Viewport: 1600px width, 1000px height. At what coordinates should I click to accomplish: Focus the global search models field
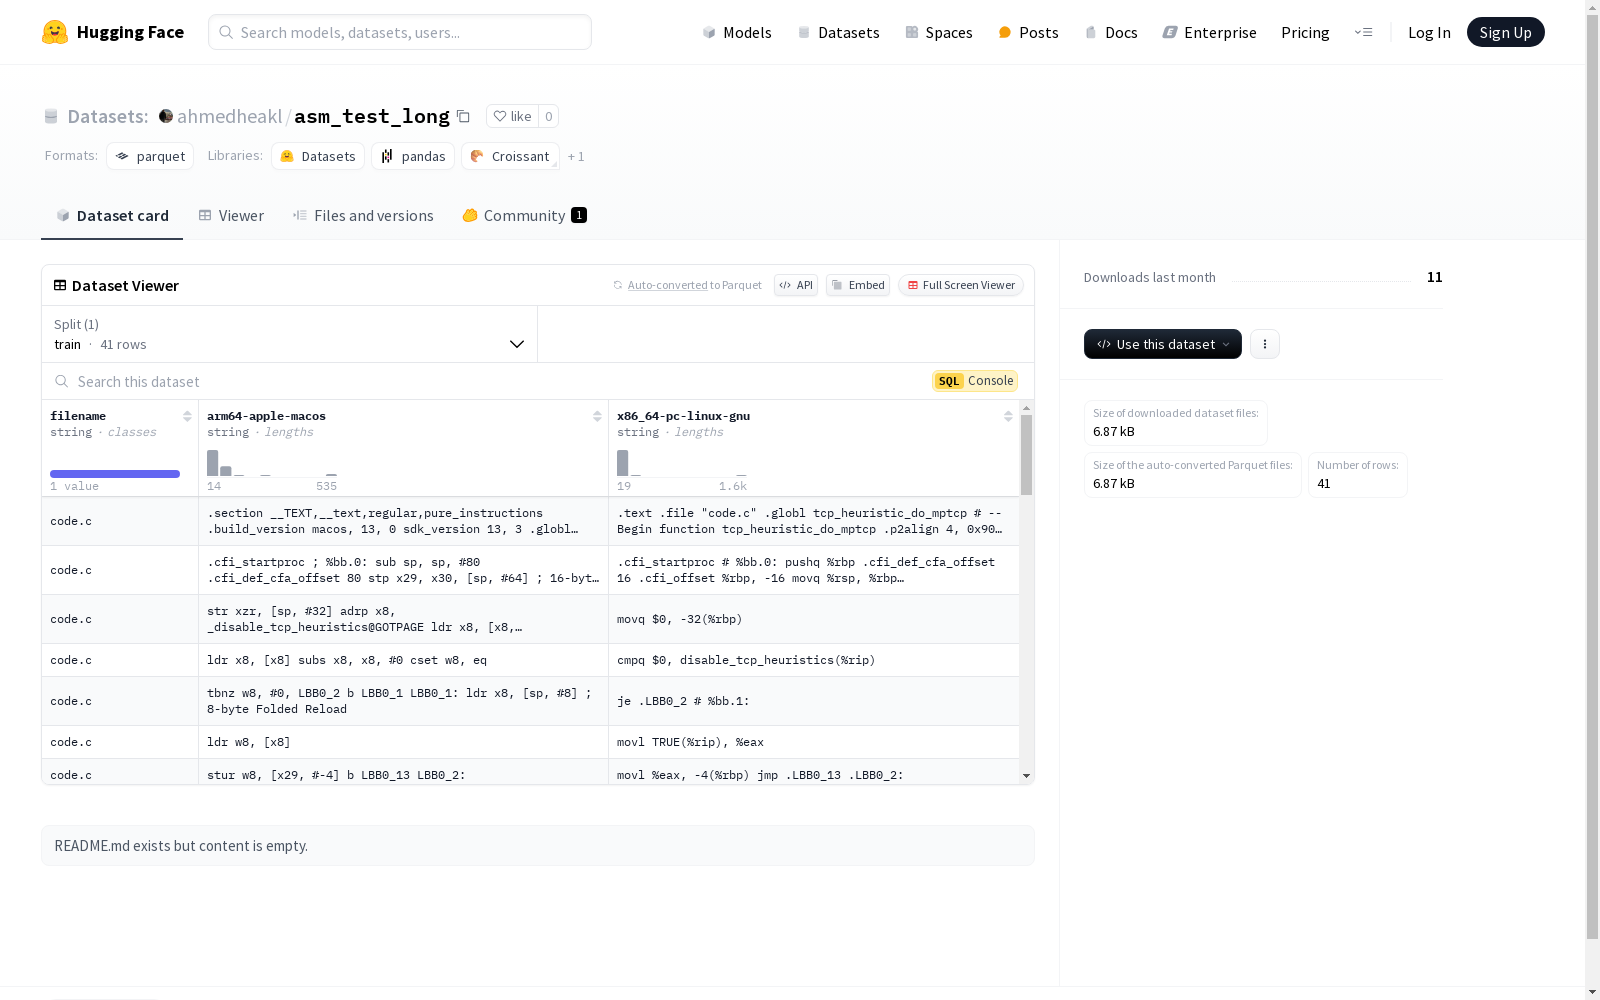point(400,32)
